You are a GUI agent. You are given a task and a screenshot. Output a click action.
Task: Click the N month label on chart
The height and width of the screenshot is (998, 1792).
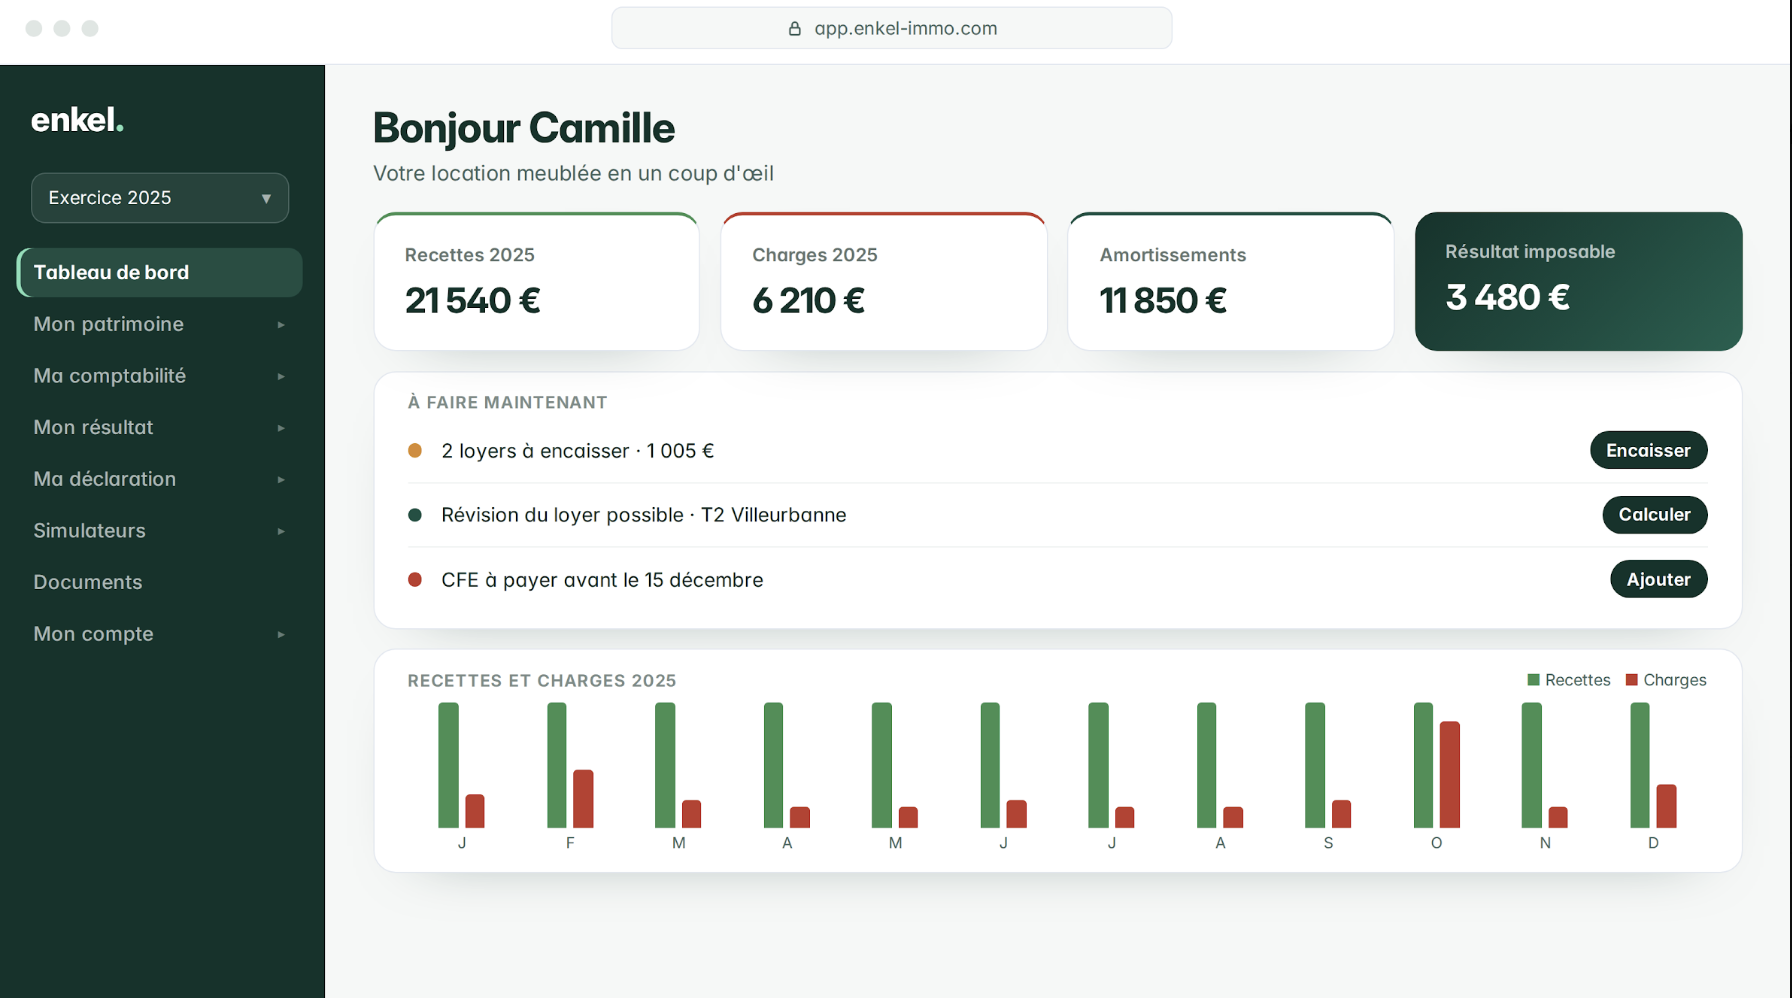(x=1545, y=843)
